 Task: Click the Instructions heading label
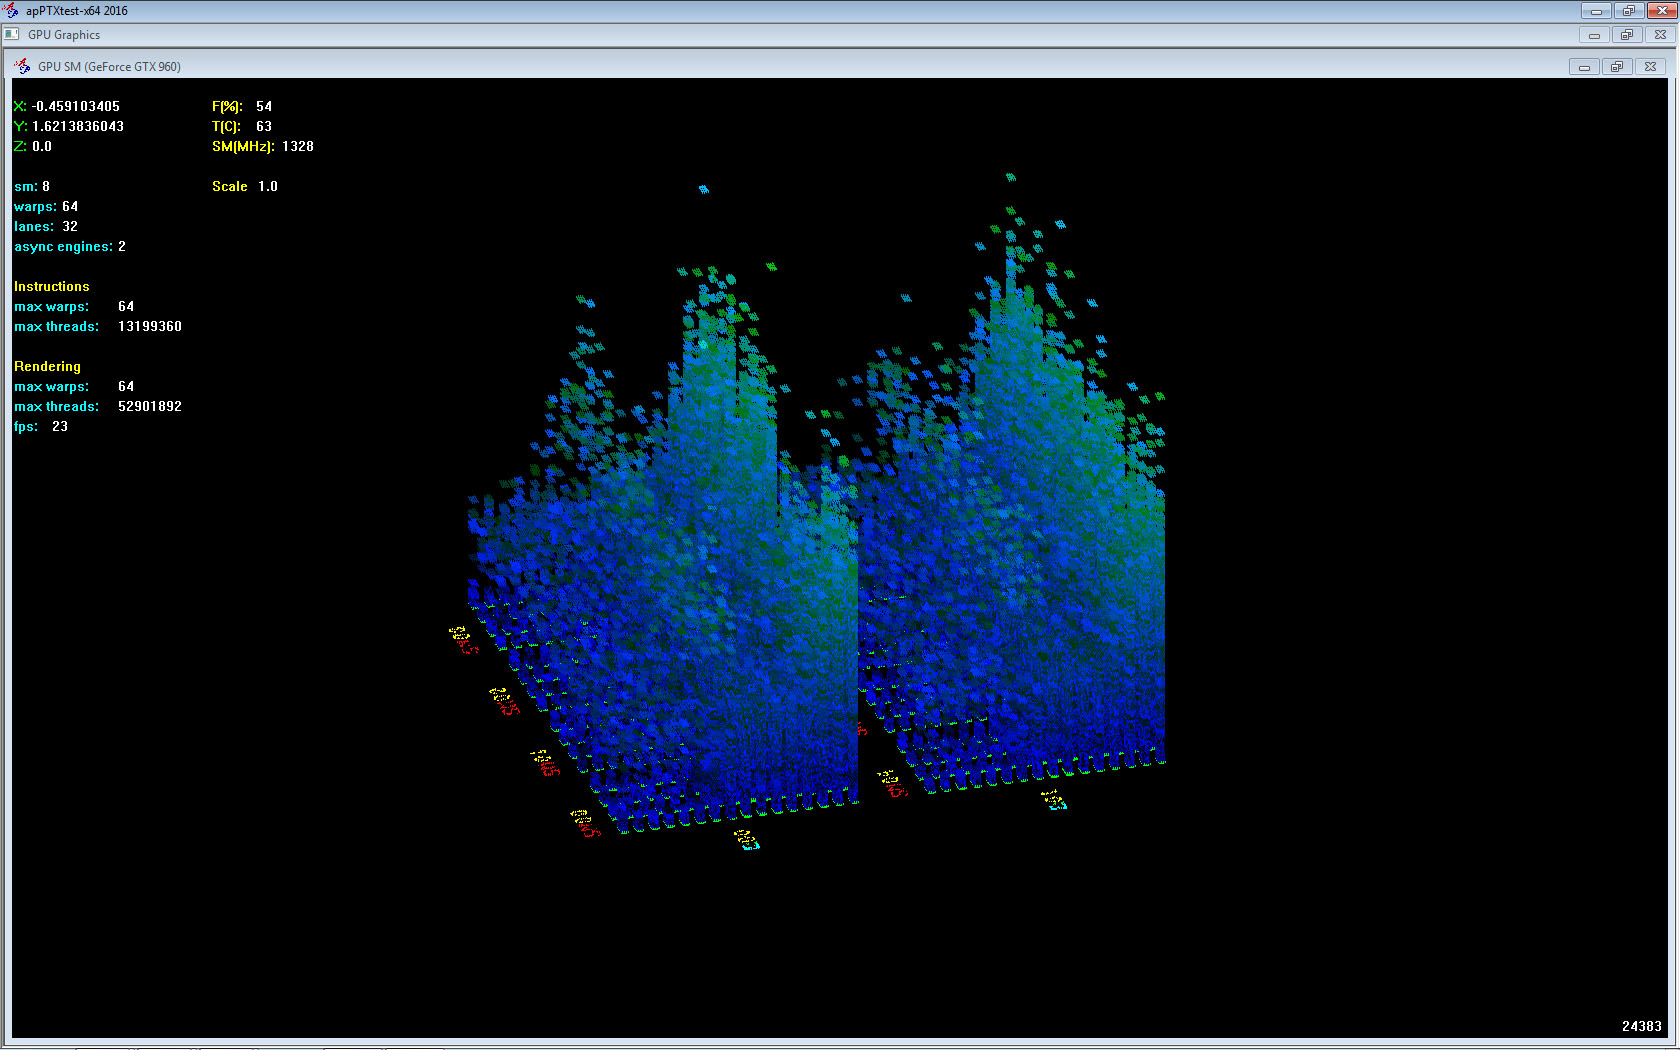[x=51, y=287]
